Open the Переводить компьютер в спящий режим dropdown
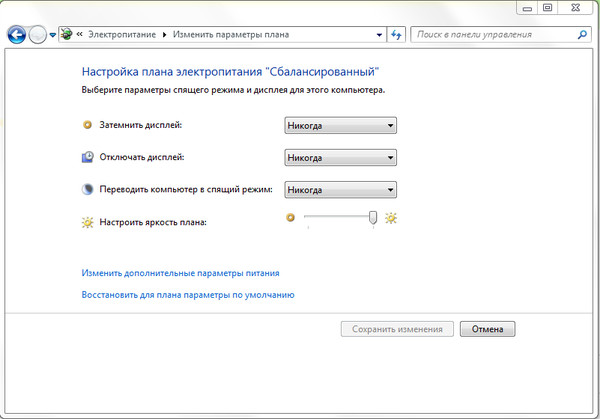Image resolution: width=600 pixels, height=419 pixels. (341, 190)
